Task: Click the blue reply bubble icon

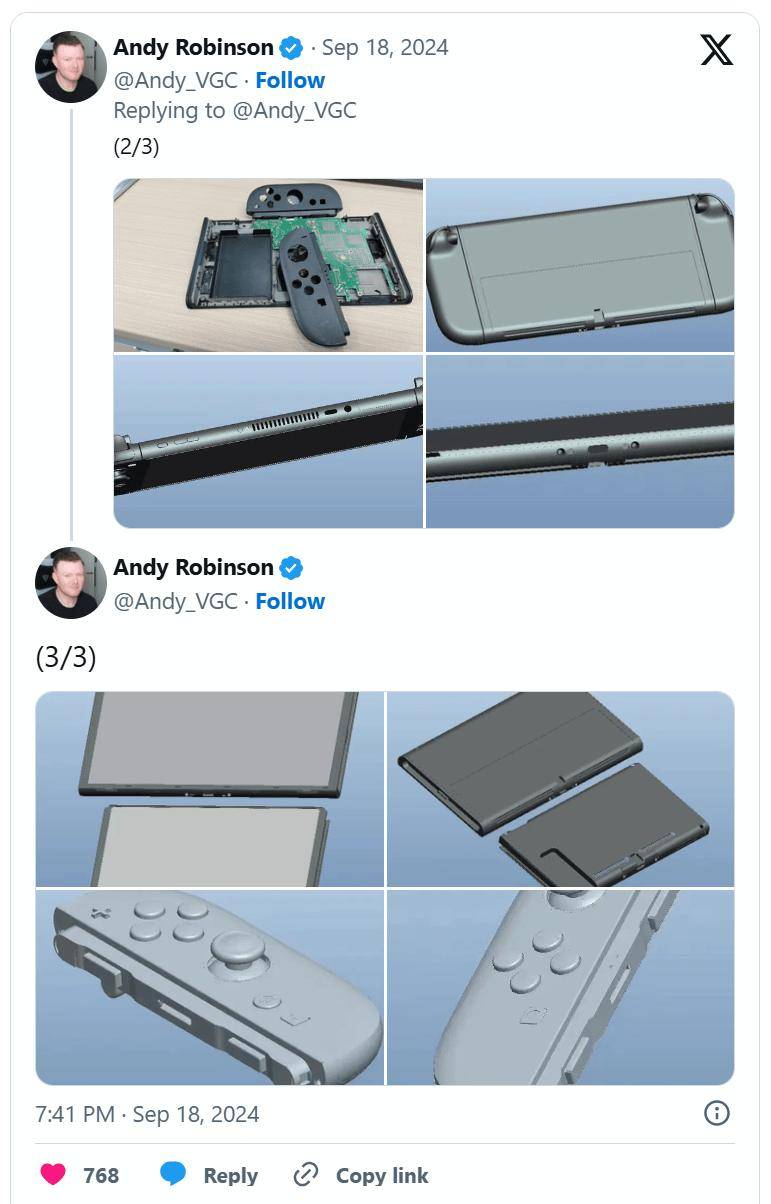Action: point(174,1175)
